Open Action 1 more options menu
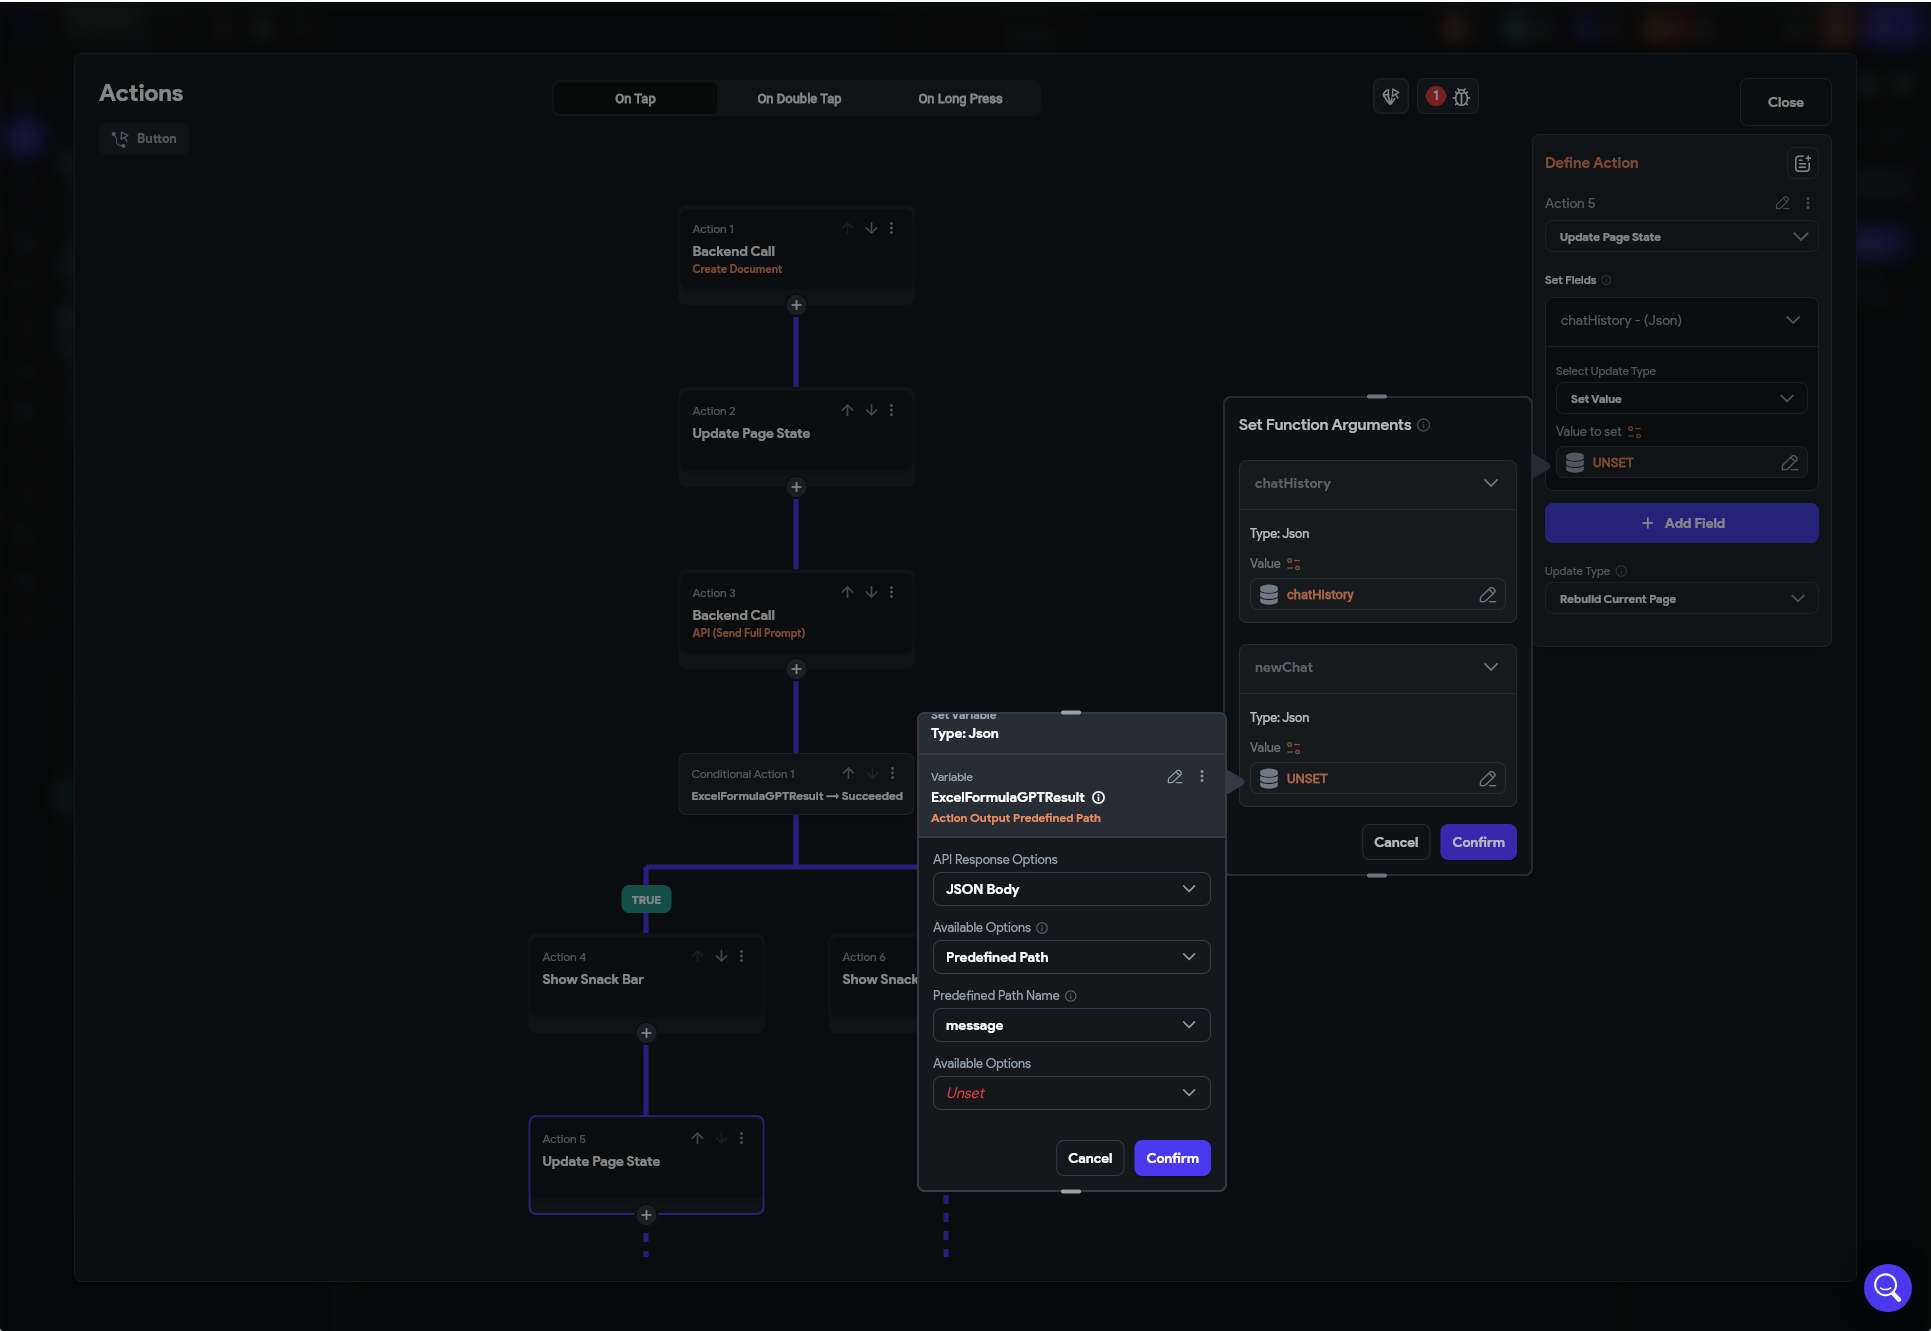This screenshot has width=1931, height=1331. 892,229
